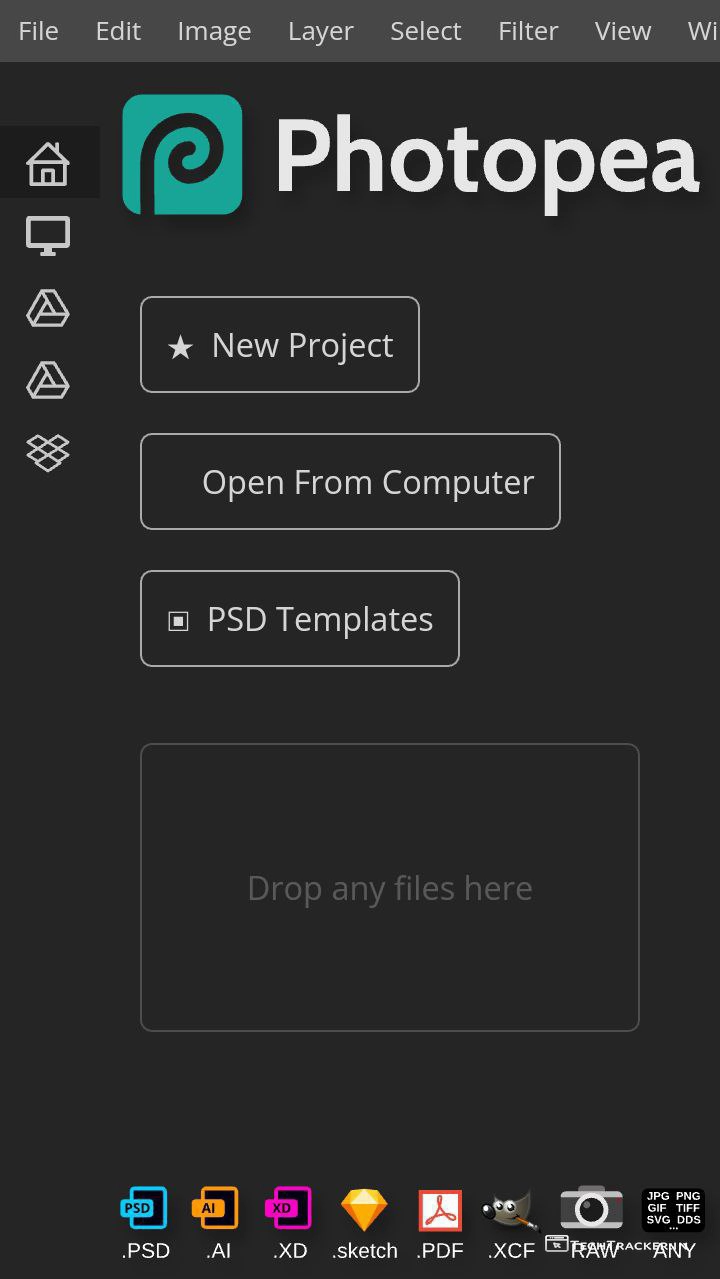Screen dimensions: 720x1279
Task: Click the Photopea spiral logo
Action: [182, 155]
